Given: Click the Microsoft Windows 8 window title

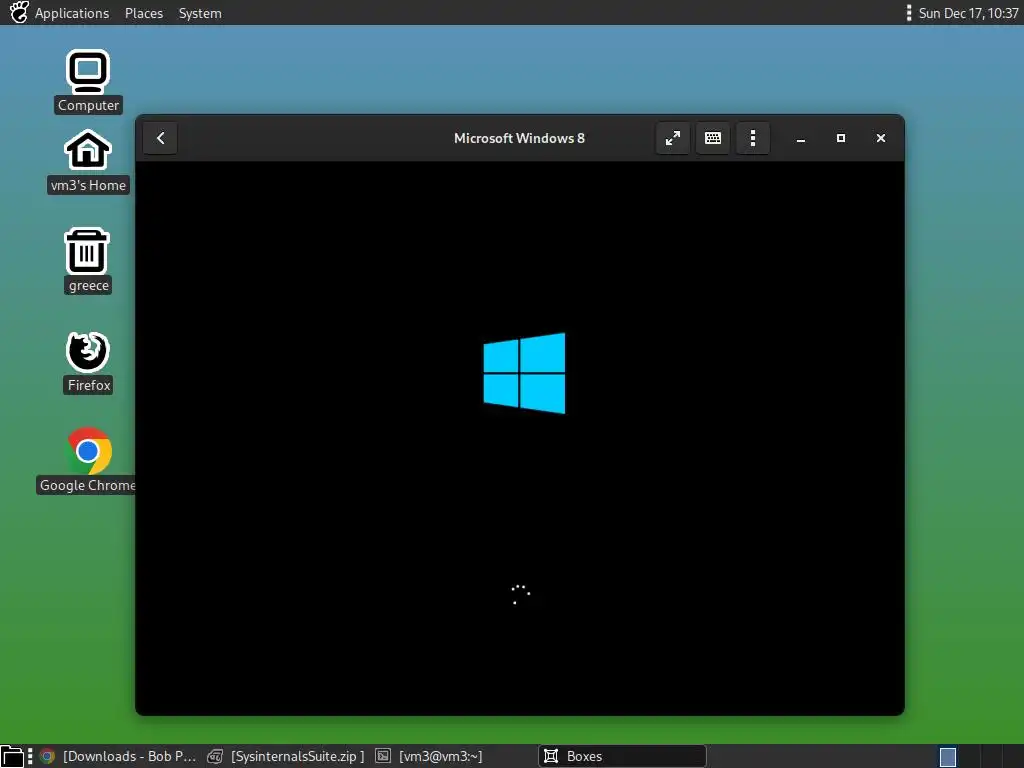Looking at the screenshot, I should click(x=519, y=138).
